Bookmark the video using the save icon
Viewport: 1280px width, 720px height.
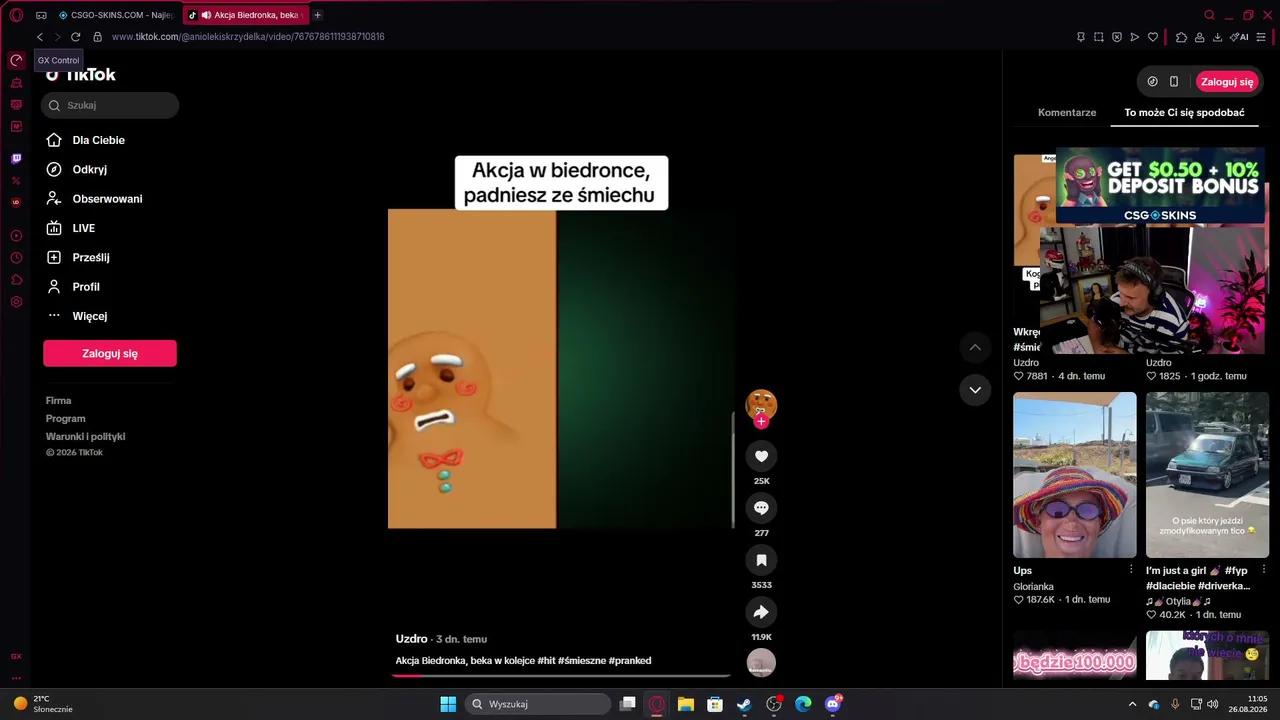pyautogui.click(x=761, y=560)
